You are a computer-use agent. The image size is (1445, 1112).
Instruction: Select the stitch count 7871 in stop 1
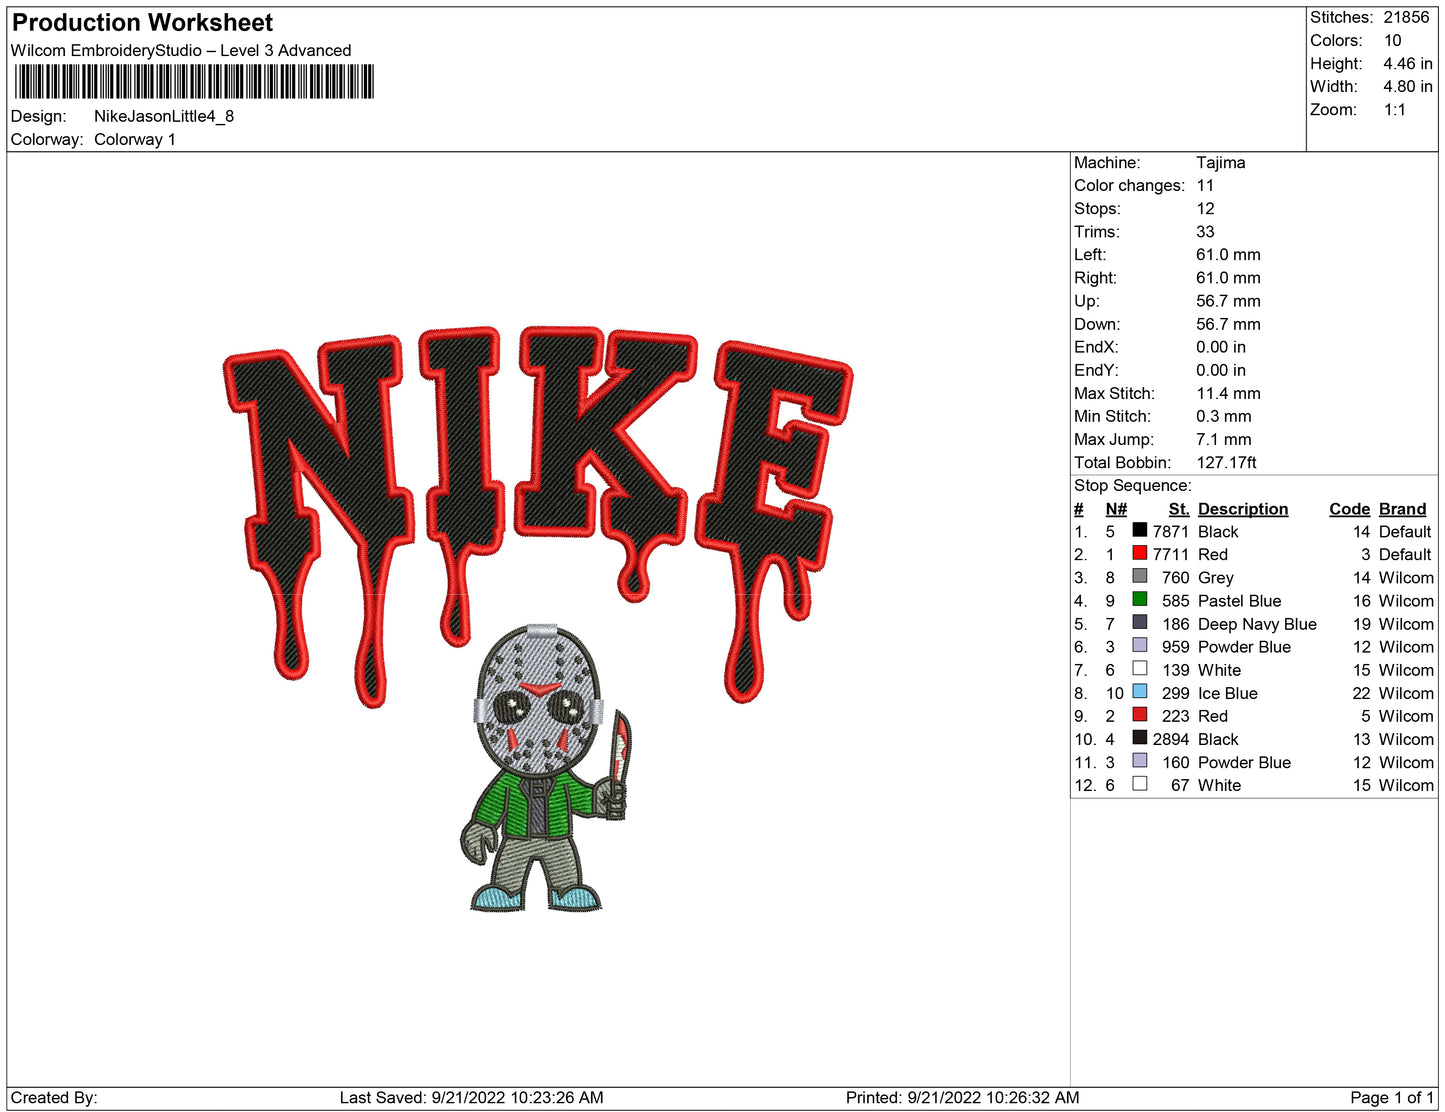tap(1170, 531)
